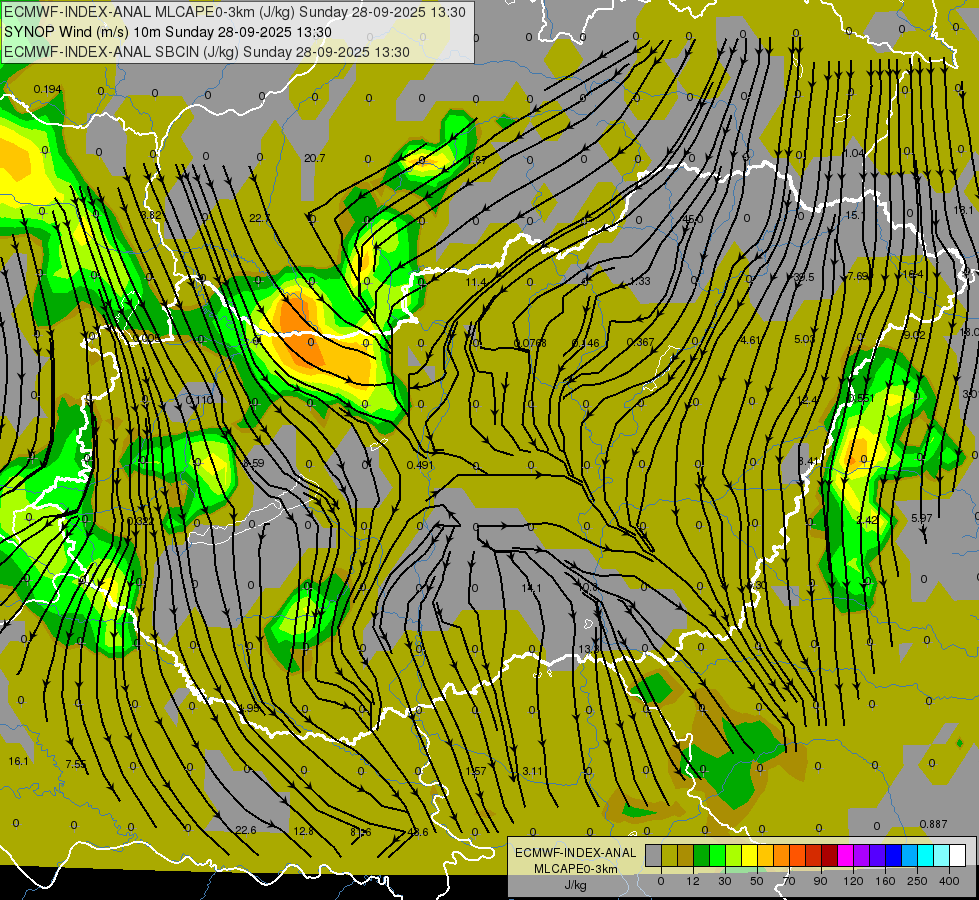Click the map value 1.95
Image resolution: width=979 pixels, height=900 pixels.
[x=249, y=708]
